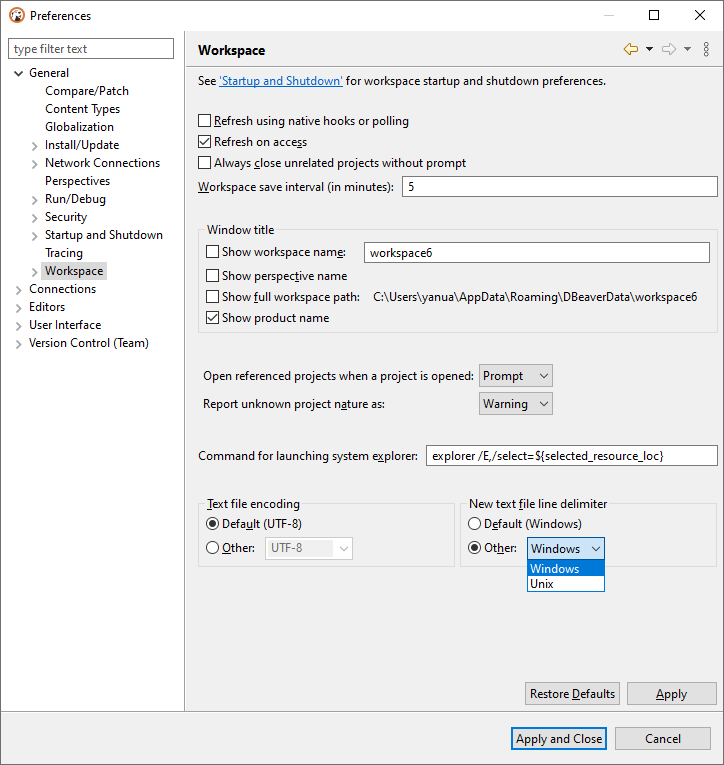Expand the Workspace tree node arrow
The width and height of the screenshot is (724, 765).
pos(34,272)
